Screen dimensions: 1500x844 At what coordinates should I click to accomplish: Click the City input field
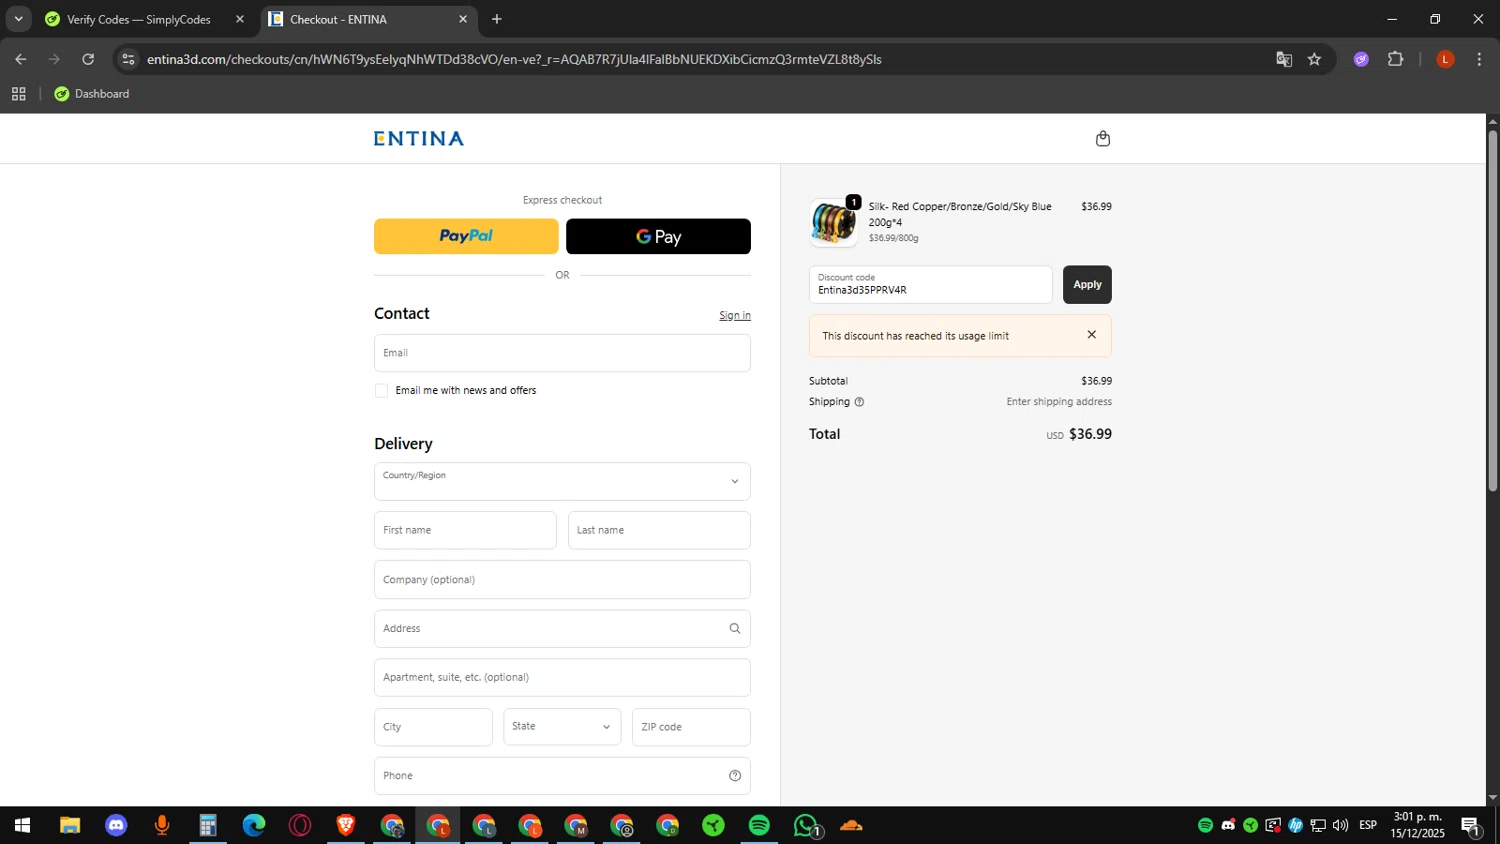433,727
